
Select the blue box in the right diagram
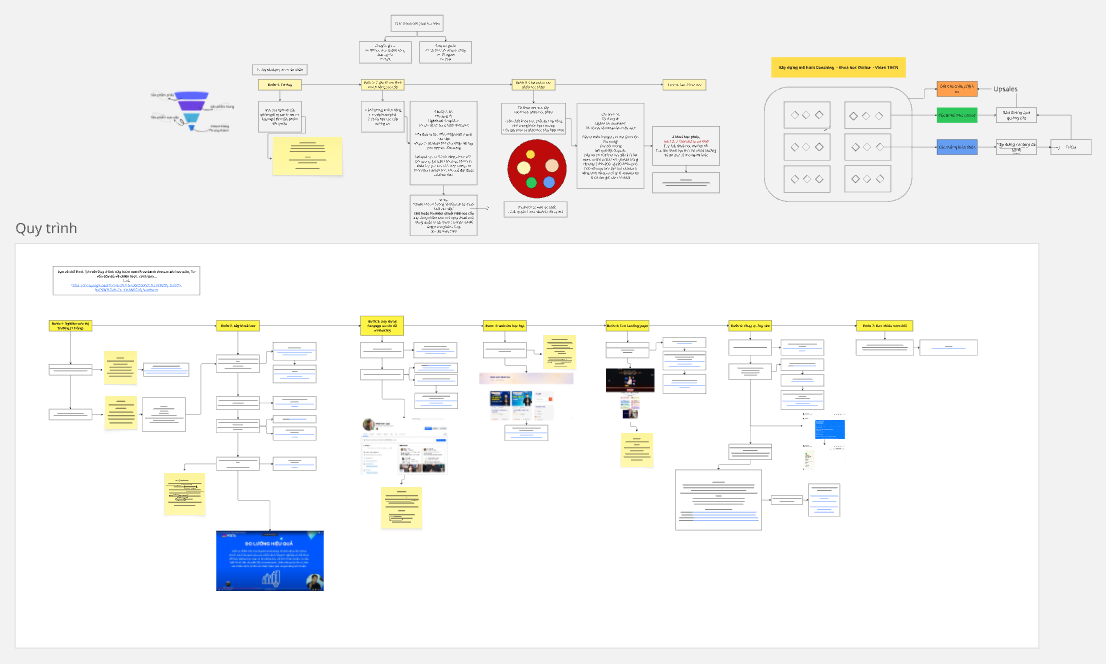[956, 147]
